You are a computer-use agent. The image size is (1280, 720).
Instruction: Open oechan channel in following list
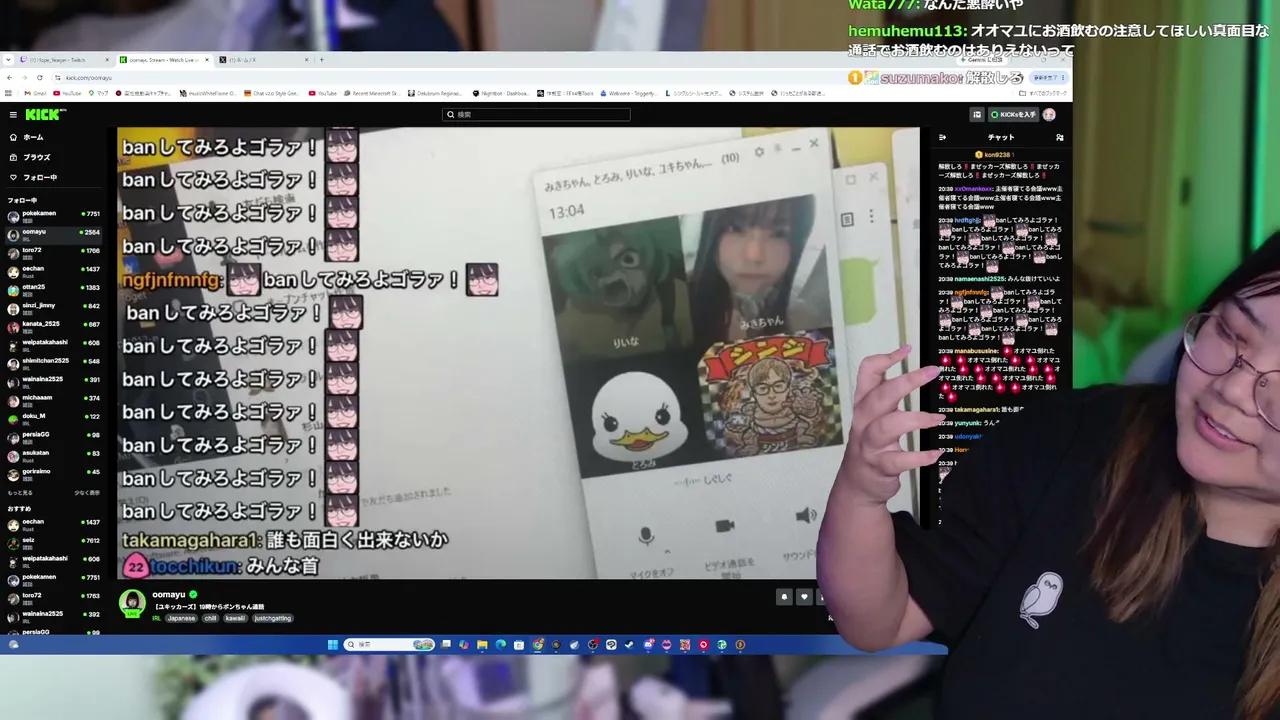(x=52, y=270)
